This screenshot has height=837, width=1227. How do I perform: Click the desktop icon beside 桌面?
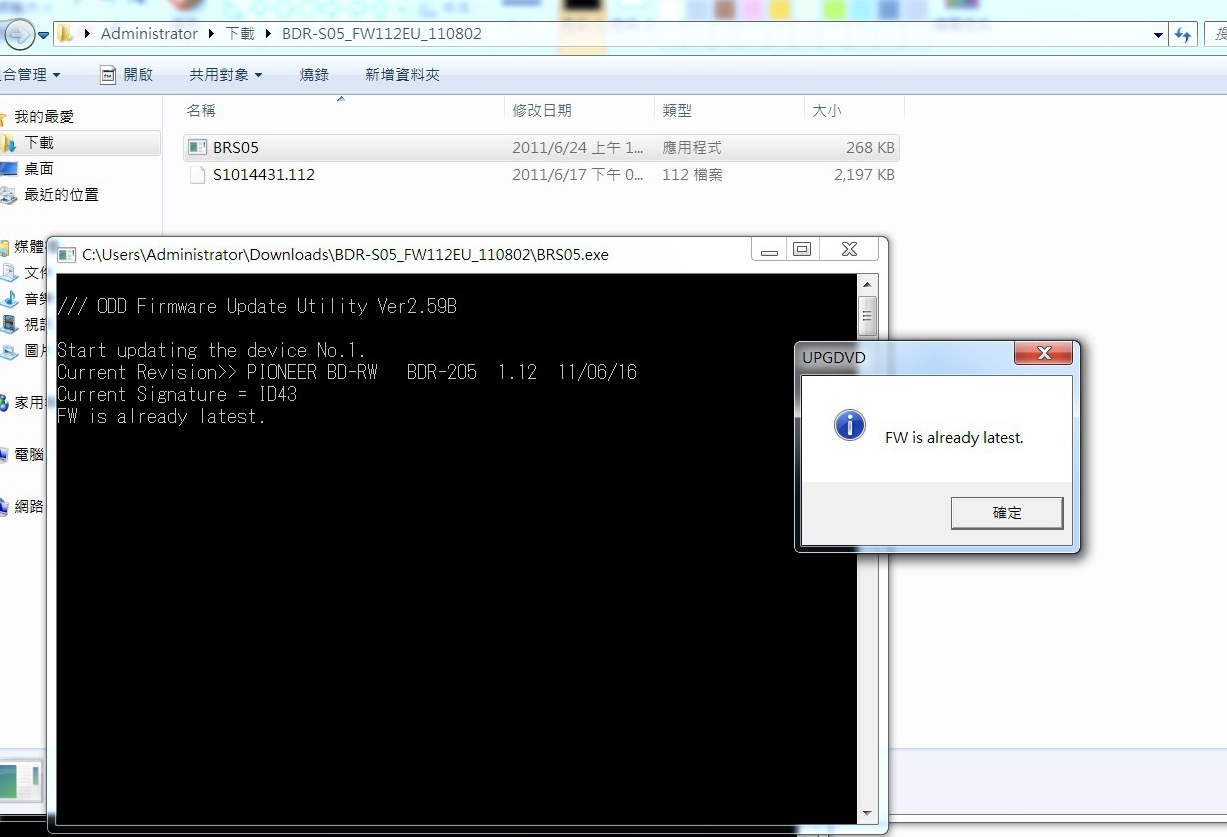(x=9, y=169)
